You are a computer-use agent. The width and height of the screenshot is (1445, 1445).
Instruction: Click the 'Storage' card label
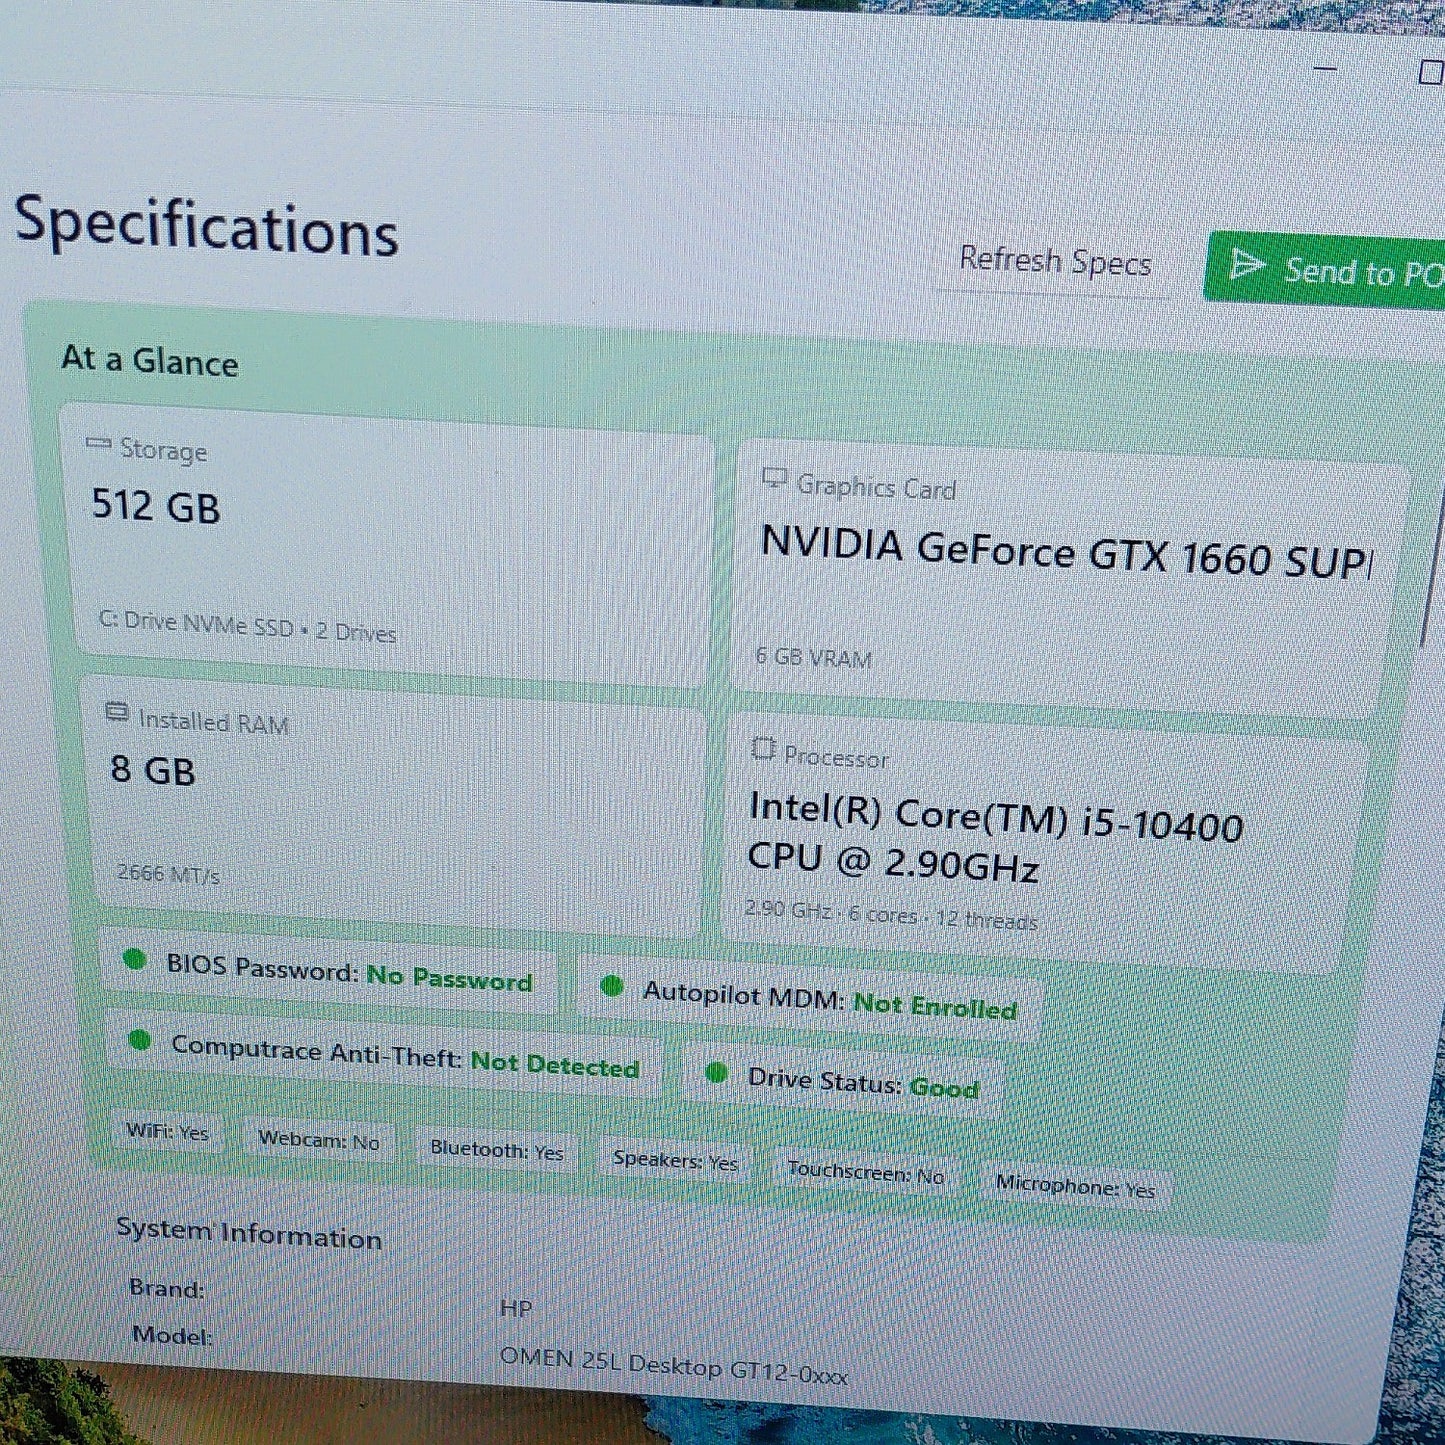(163, 451)
